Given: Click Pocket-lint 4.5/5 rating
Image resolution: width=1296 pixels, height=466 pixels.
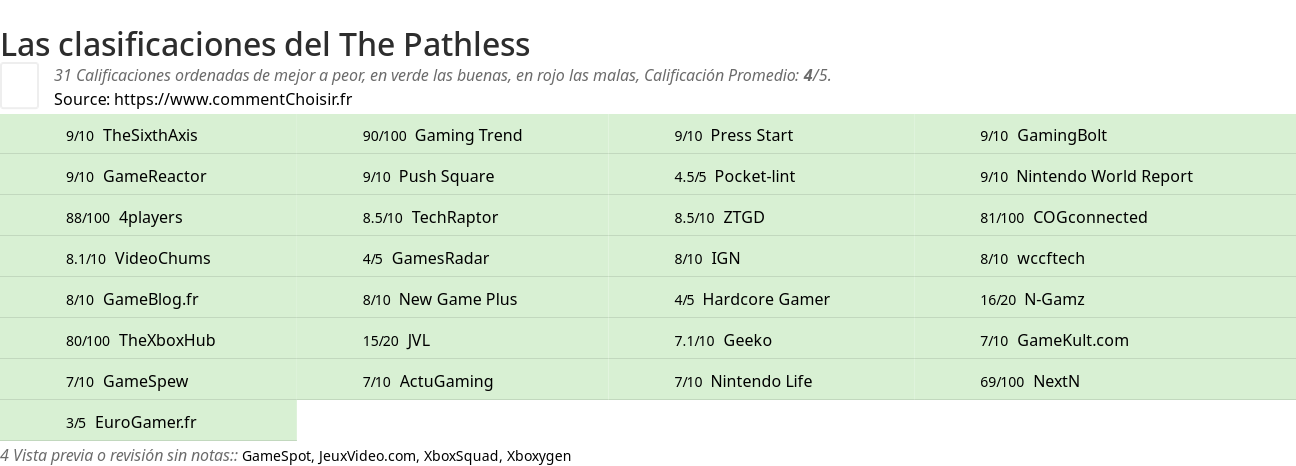Looking at the screenshot, I should [x=754, y=176].
